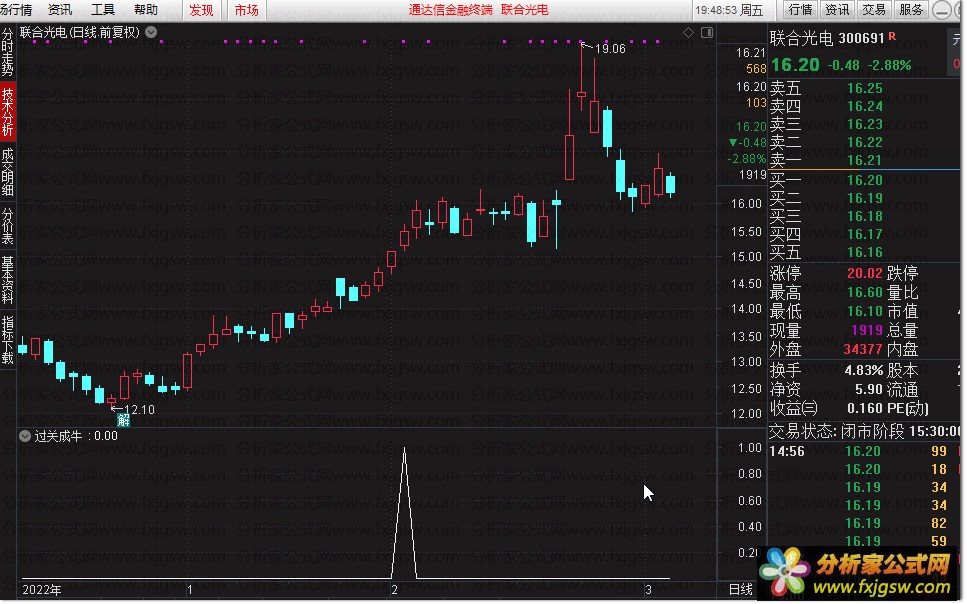This screenshot has width=967, height=604.
Task: Select the 技术分析 sidebar tab
Action: coord(7,112)
